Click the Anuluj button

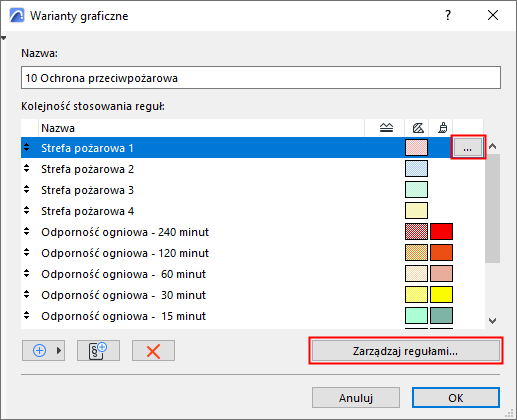(x=356, y=397)
